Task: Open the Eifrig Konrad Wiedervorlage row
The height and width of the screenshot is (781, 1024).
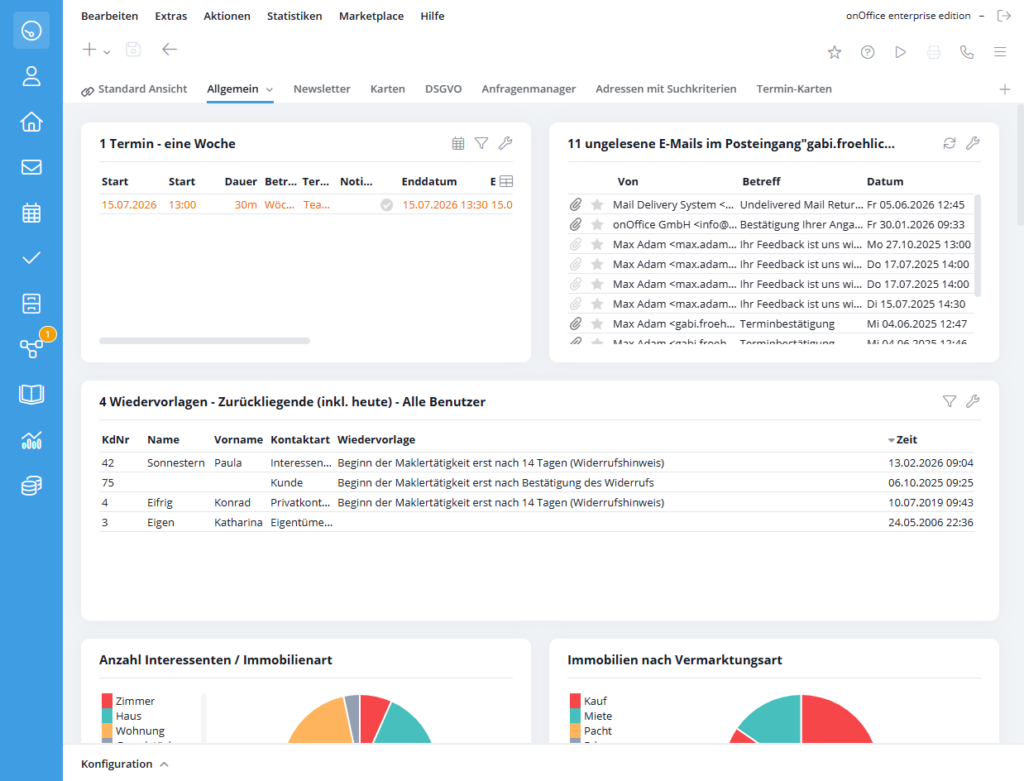Action: [536, 503]
